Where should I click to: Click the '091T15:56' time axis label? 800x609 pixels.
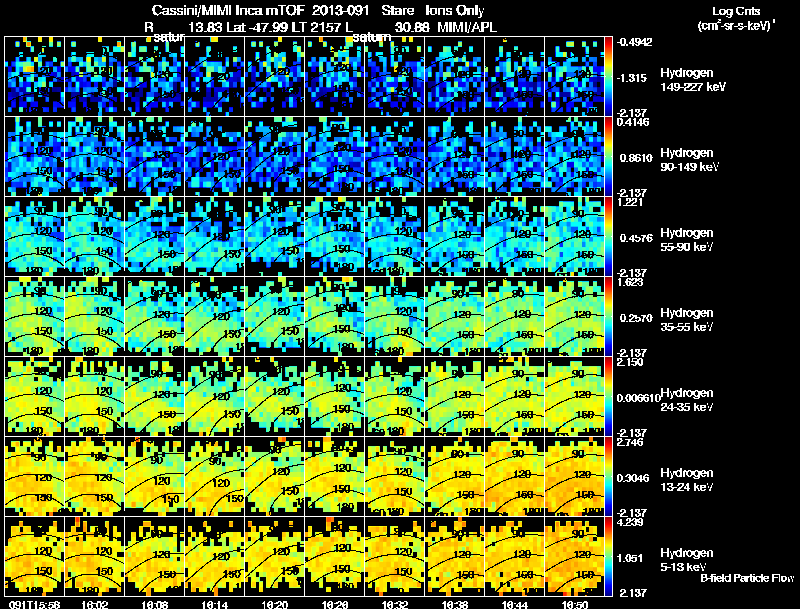[34, 605]
